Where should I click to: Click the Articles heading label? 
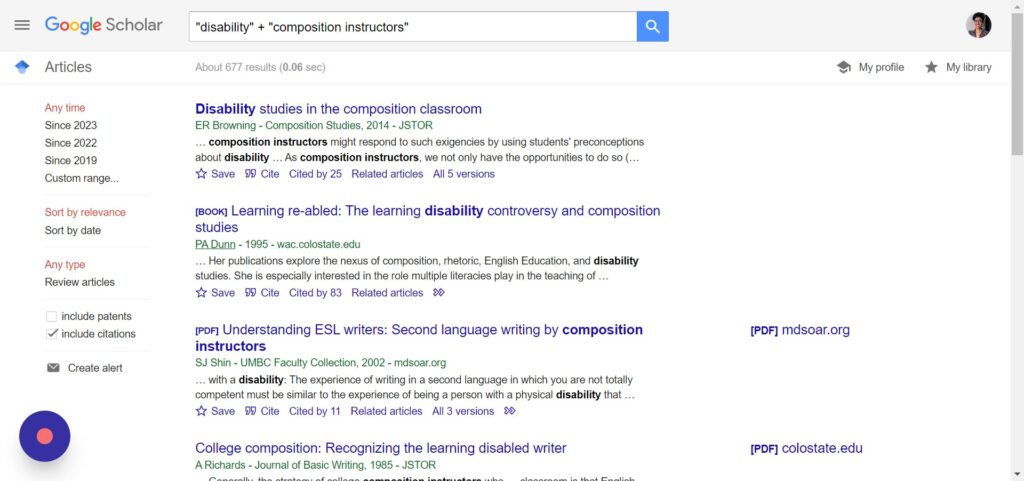point(68,67)
